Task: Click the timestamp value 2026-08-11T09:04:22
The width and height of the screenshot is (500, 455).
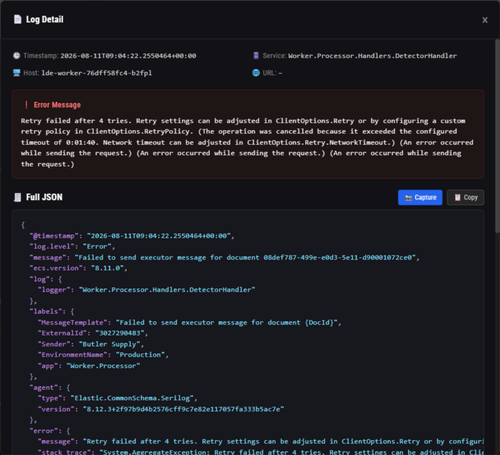Action: [x=128, y=56]
